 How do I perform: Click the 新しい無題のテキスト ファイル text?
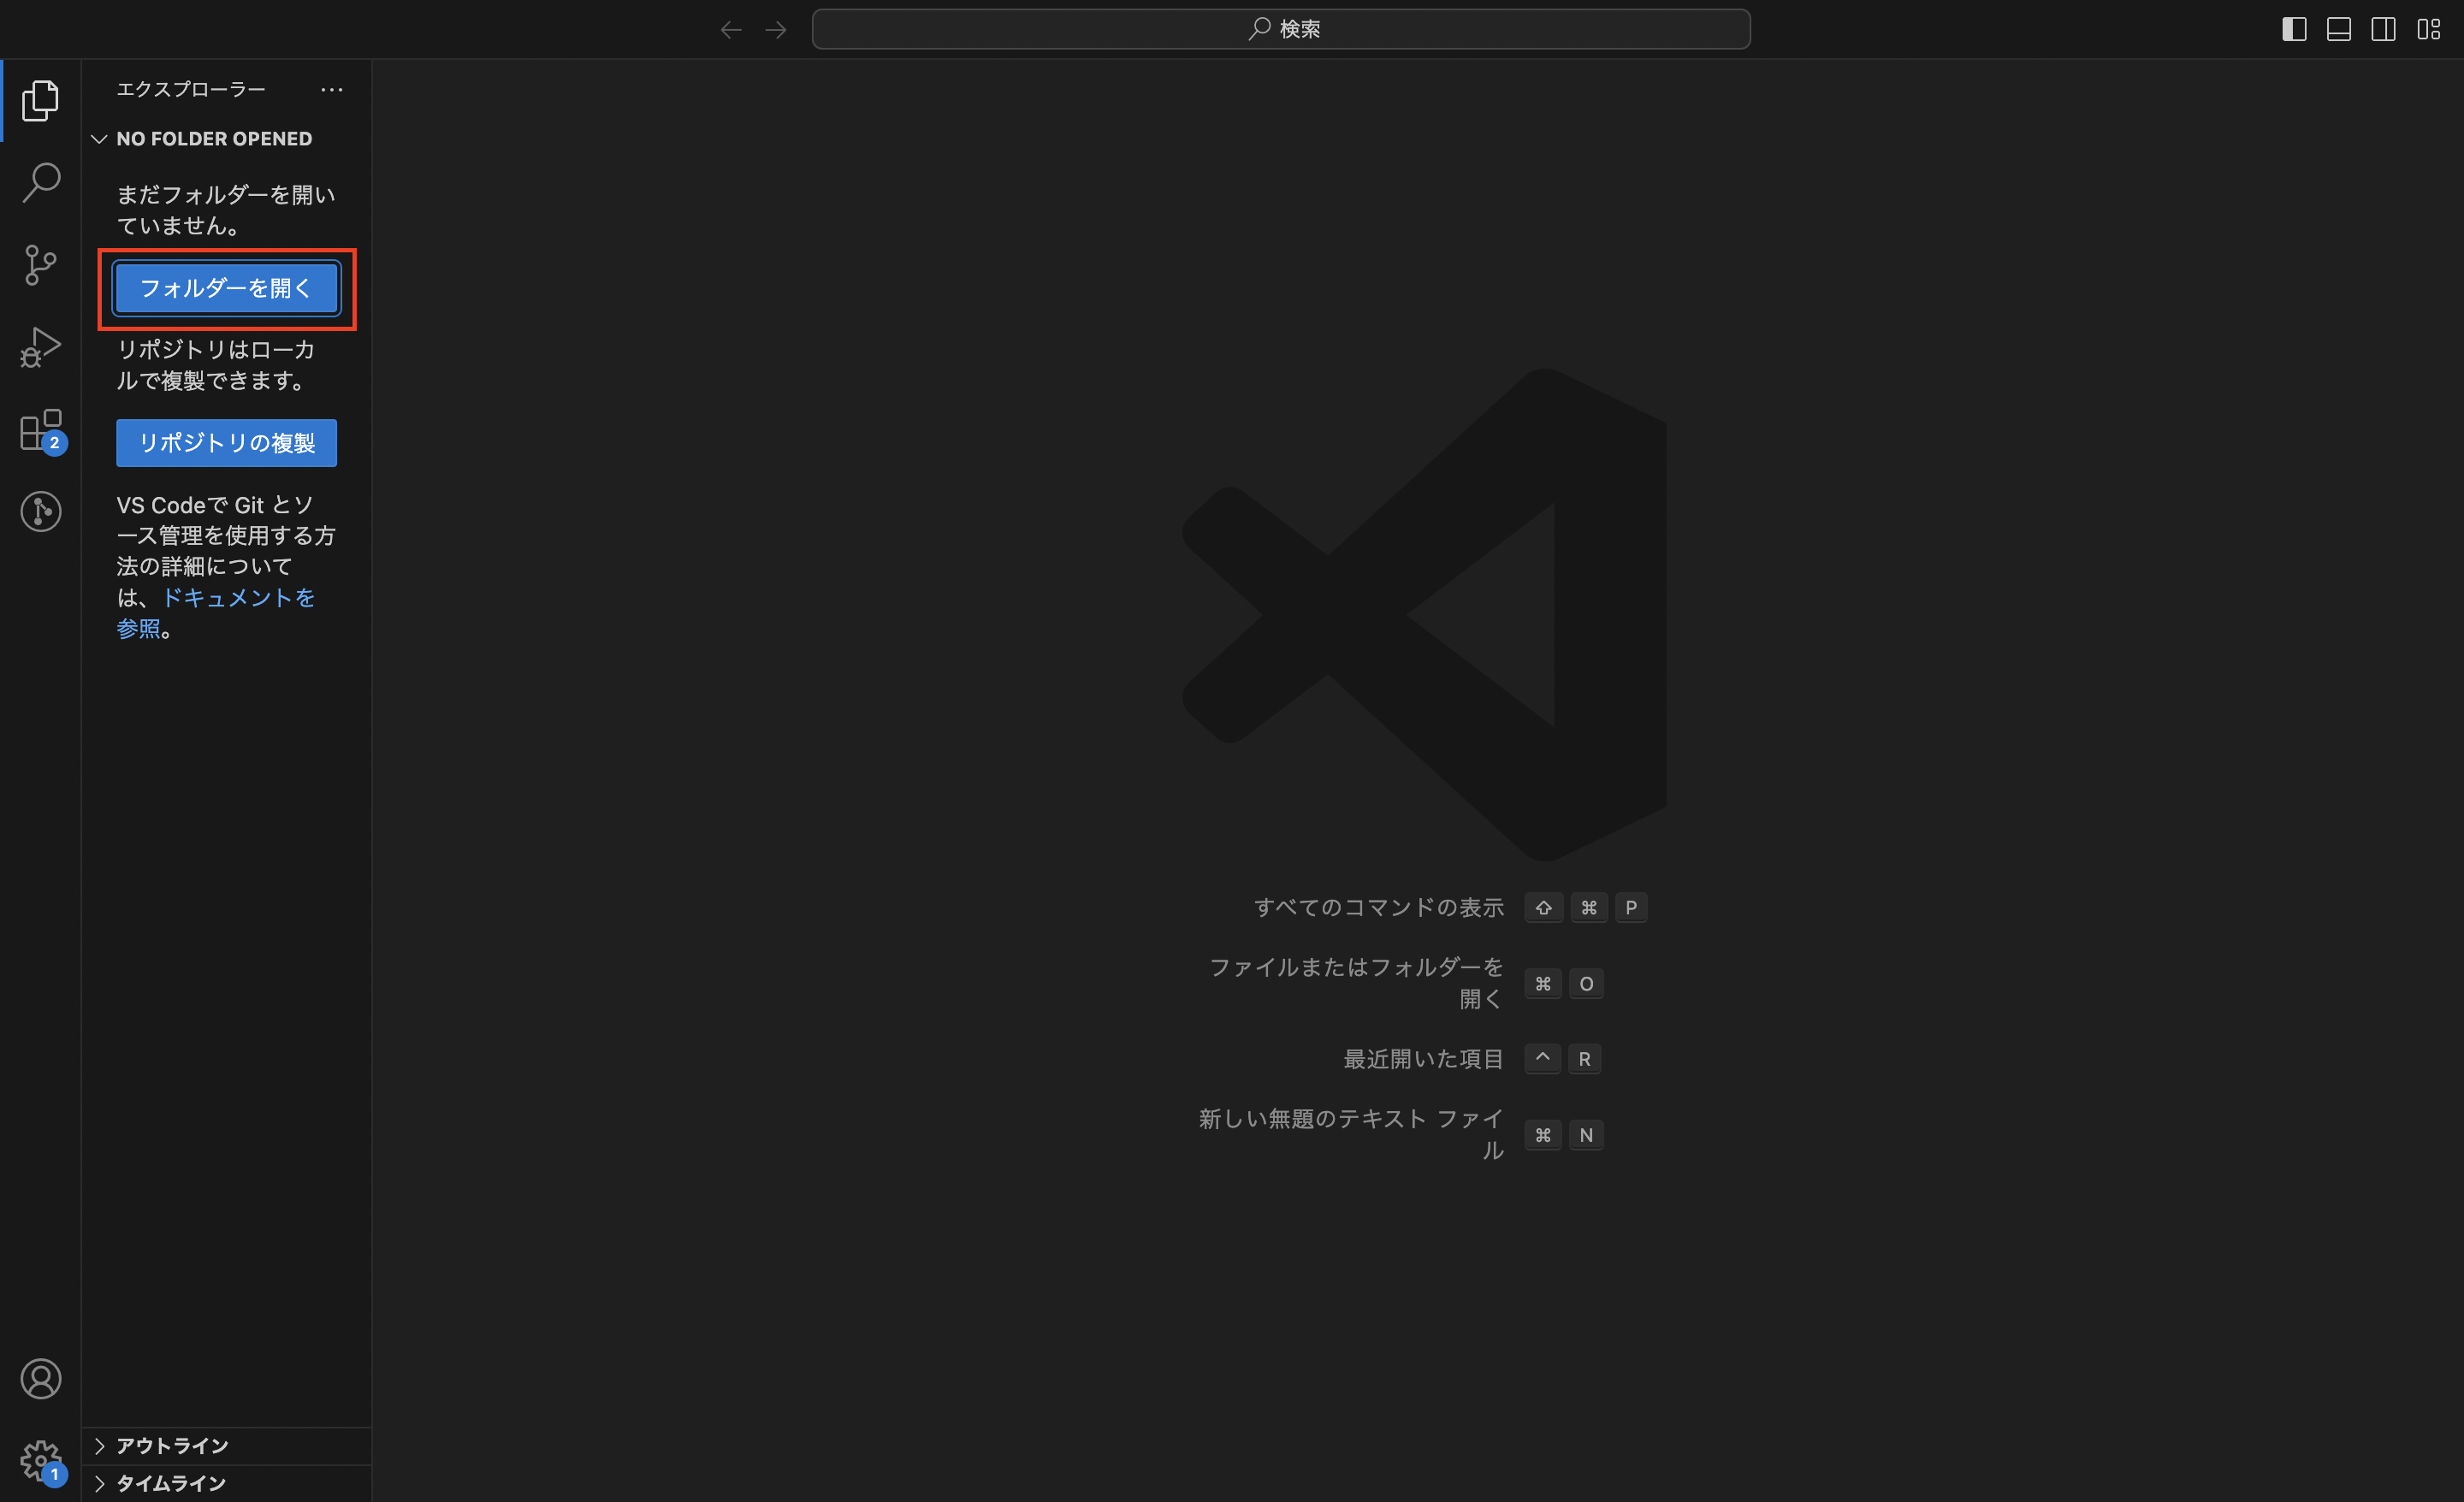tap(1351, 1134)
